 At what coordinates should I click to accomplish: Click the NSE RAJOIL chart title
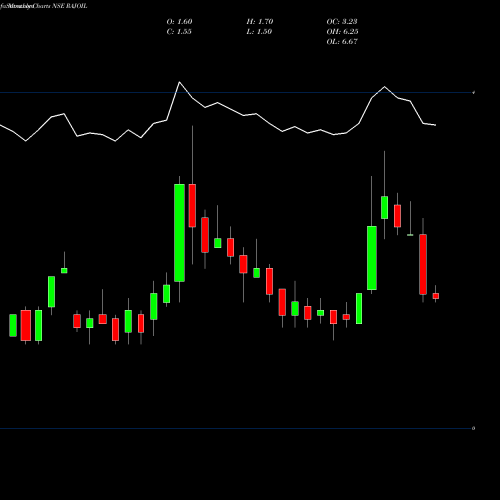click(x=70, y=6)
